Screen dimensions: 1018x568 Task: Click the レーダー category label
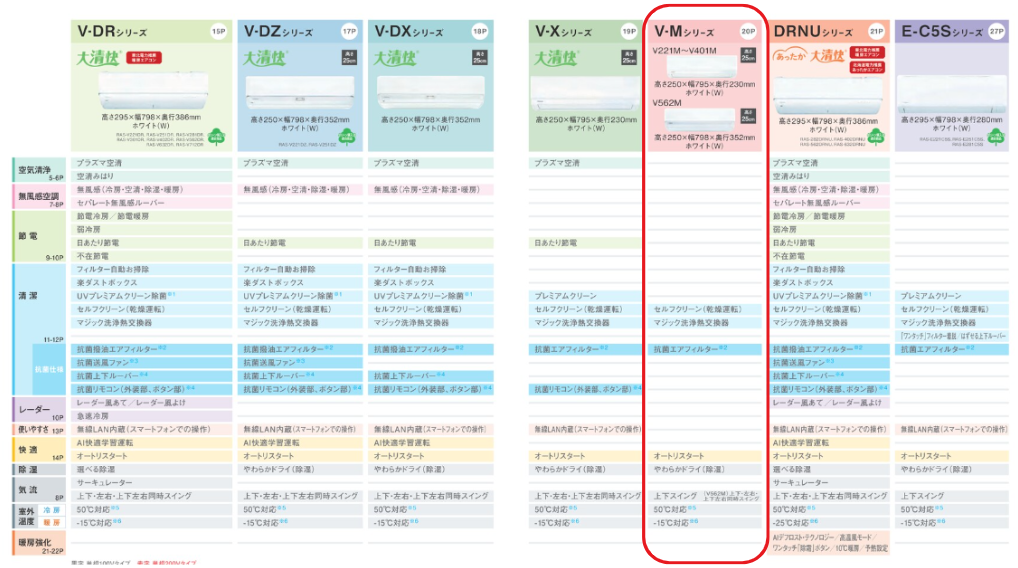click(39, 409)
